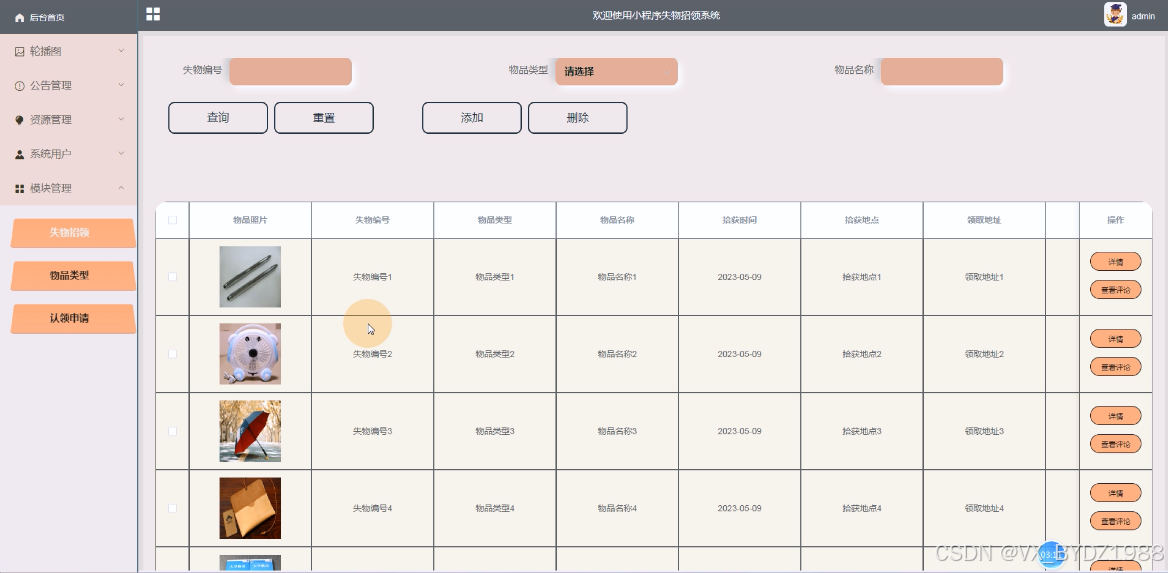
Task: Collapse the 模块管理 menu chevron
Action: click(x=121, y=188)
